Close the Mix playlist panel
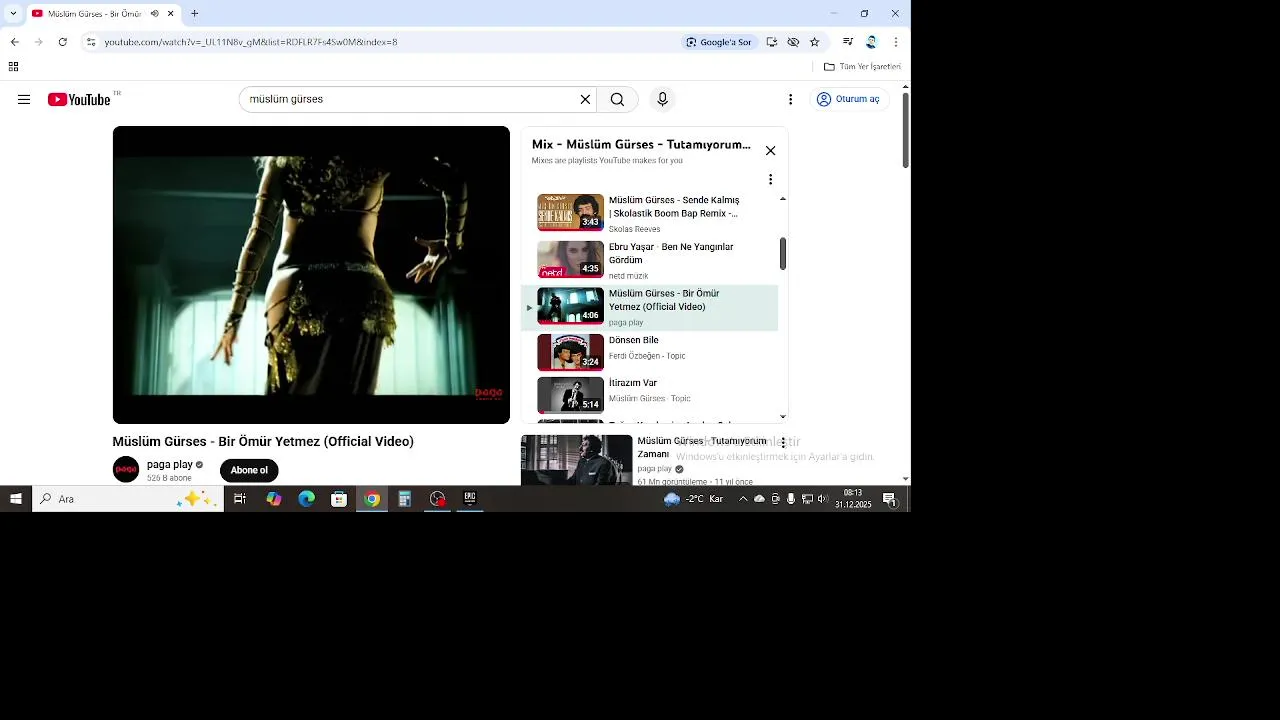 770,150
